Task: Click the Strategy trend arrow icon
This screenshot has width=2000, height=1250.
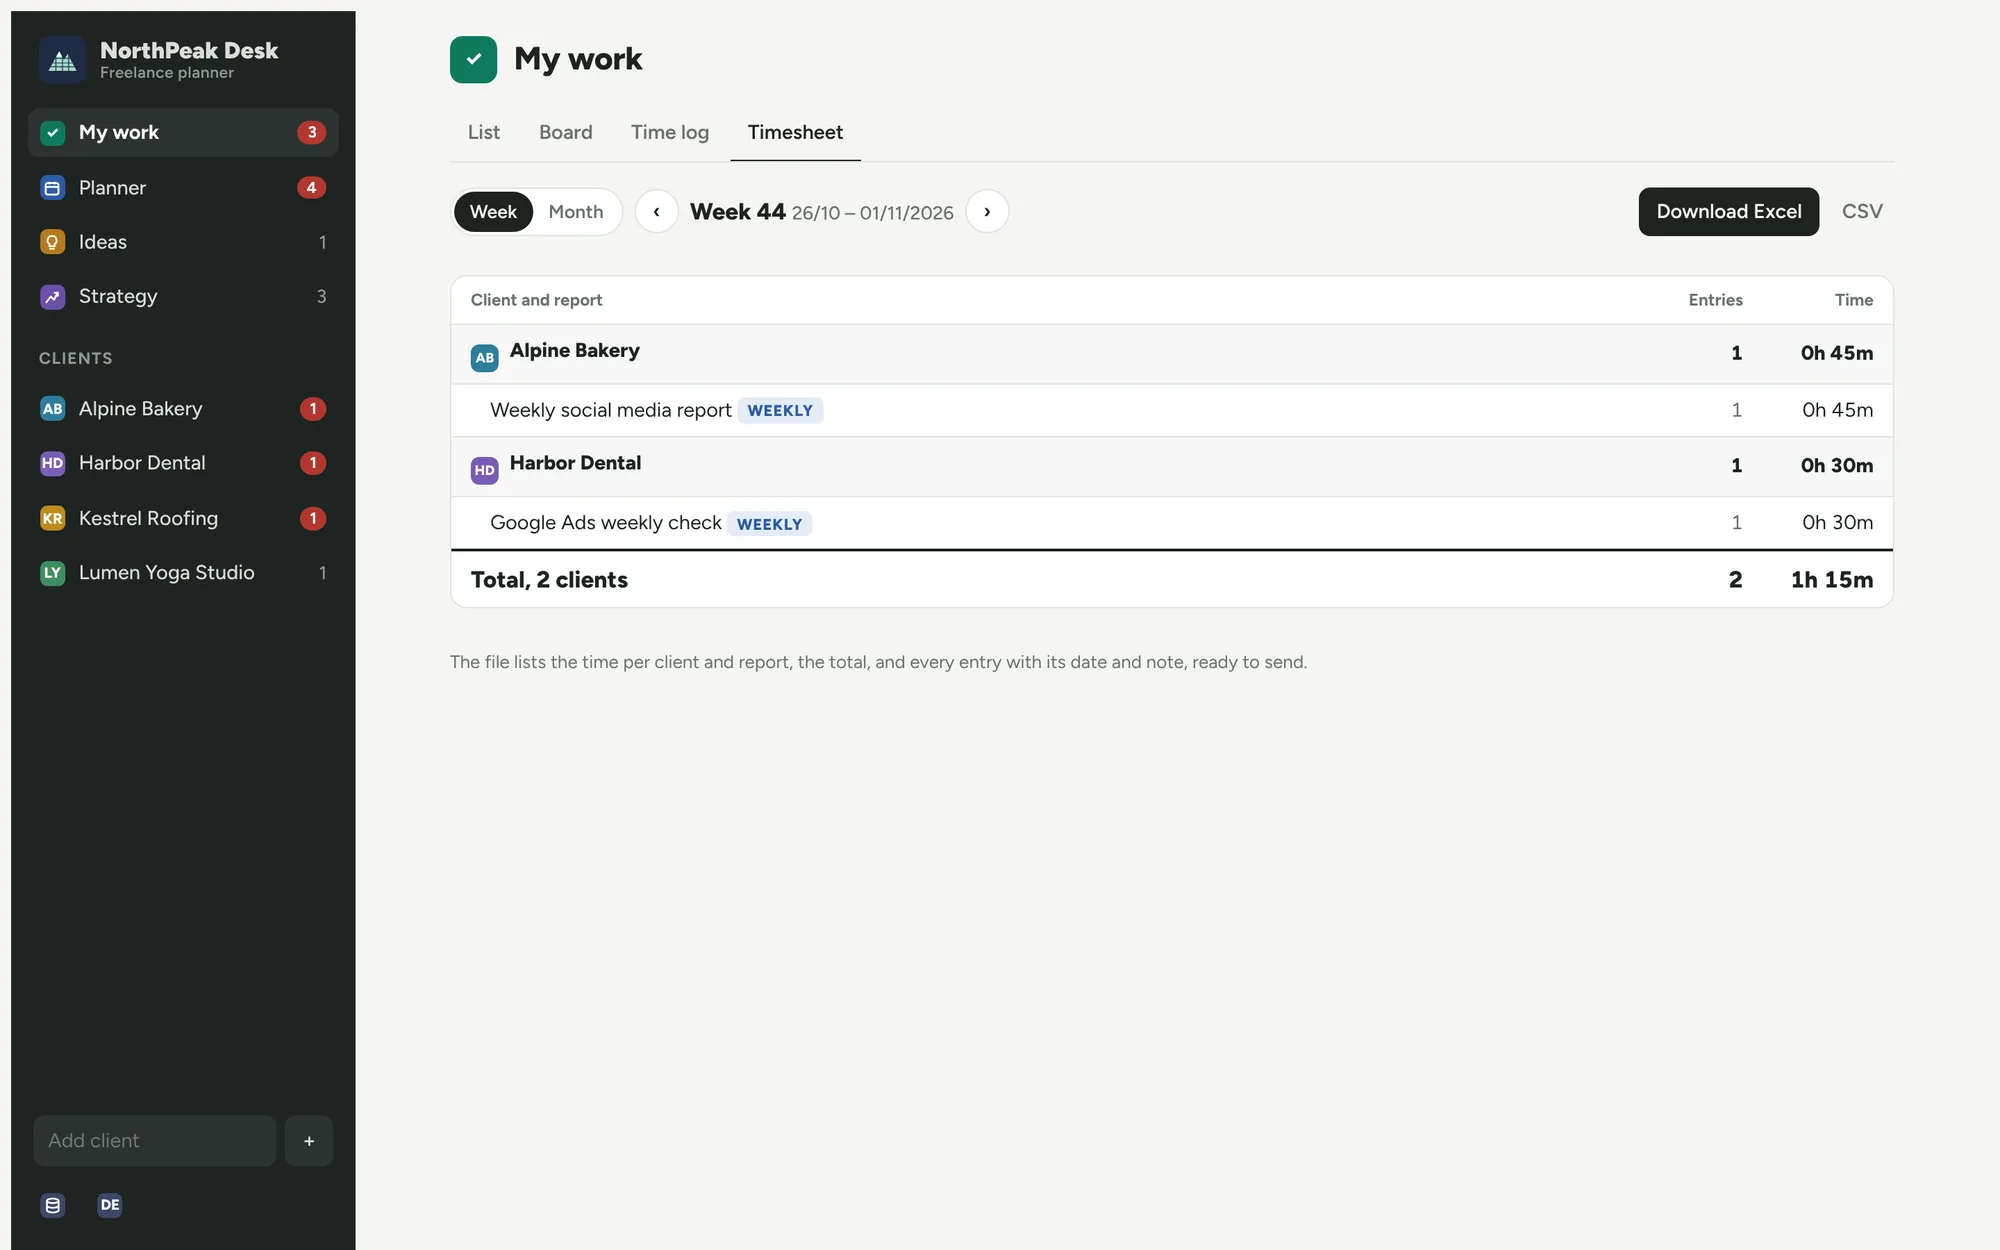Action: [53, 297]
